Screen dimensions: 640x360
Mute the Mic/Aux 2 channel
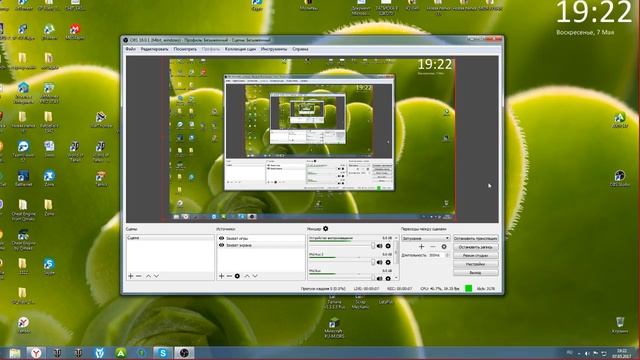coord(380,262)
